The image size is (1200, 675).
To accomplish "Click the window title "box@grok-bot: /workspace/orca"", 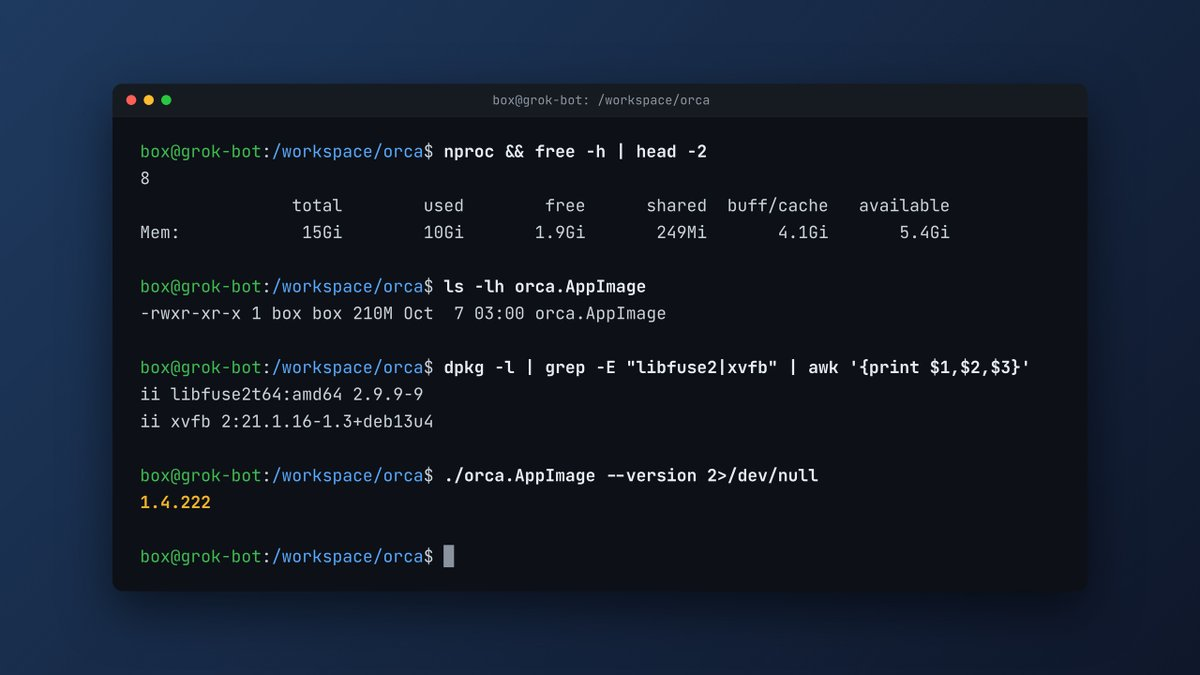I will 601,100.
